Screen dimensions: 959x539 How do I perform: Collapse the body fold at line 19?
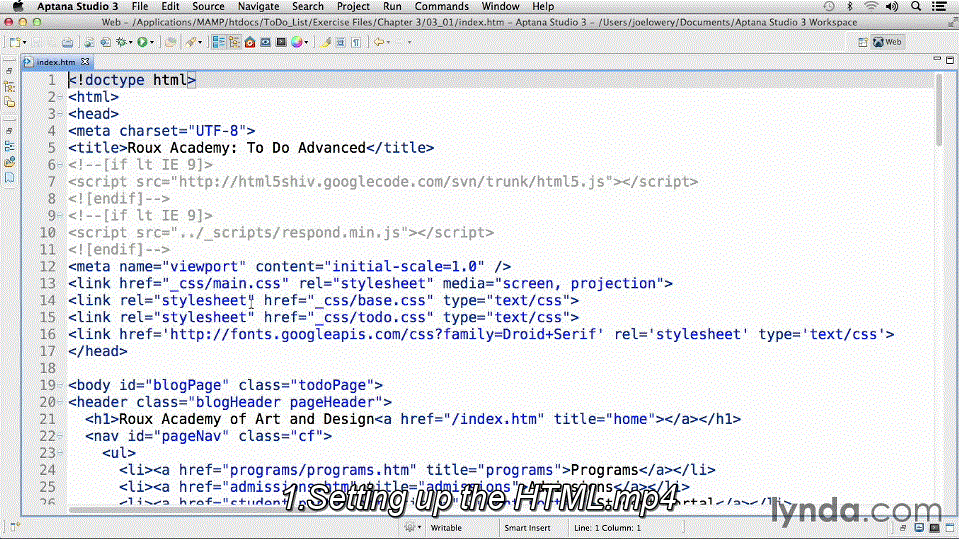(60, 385)
